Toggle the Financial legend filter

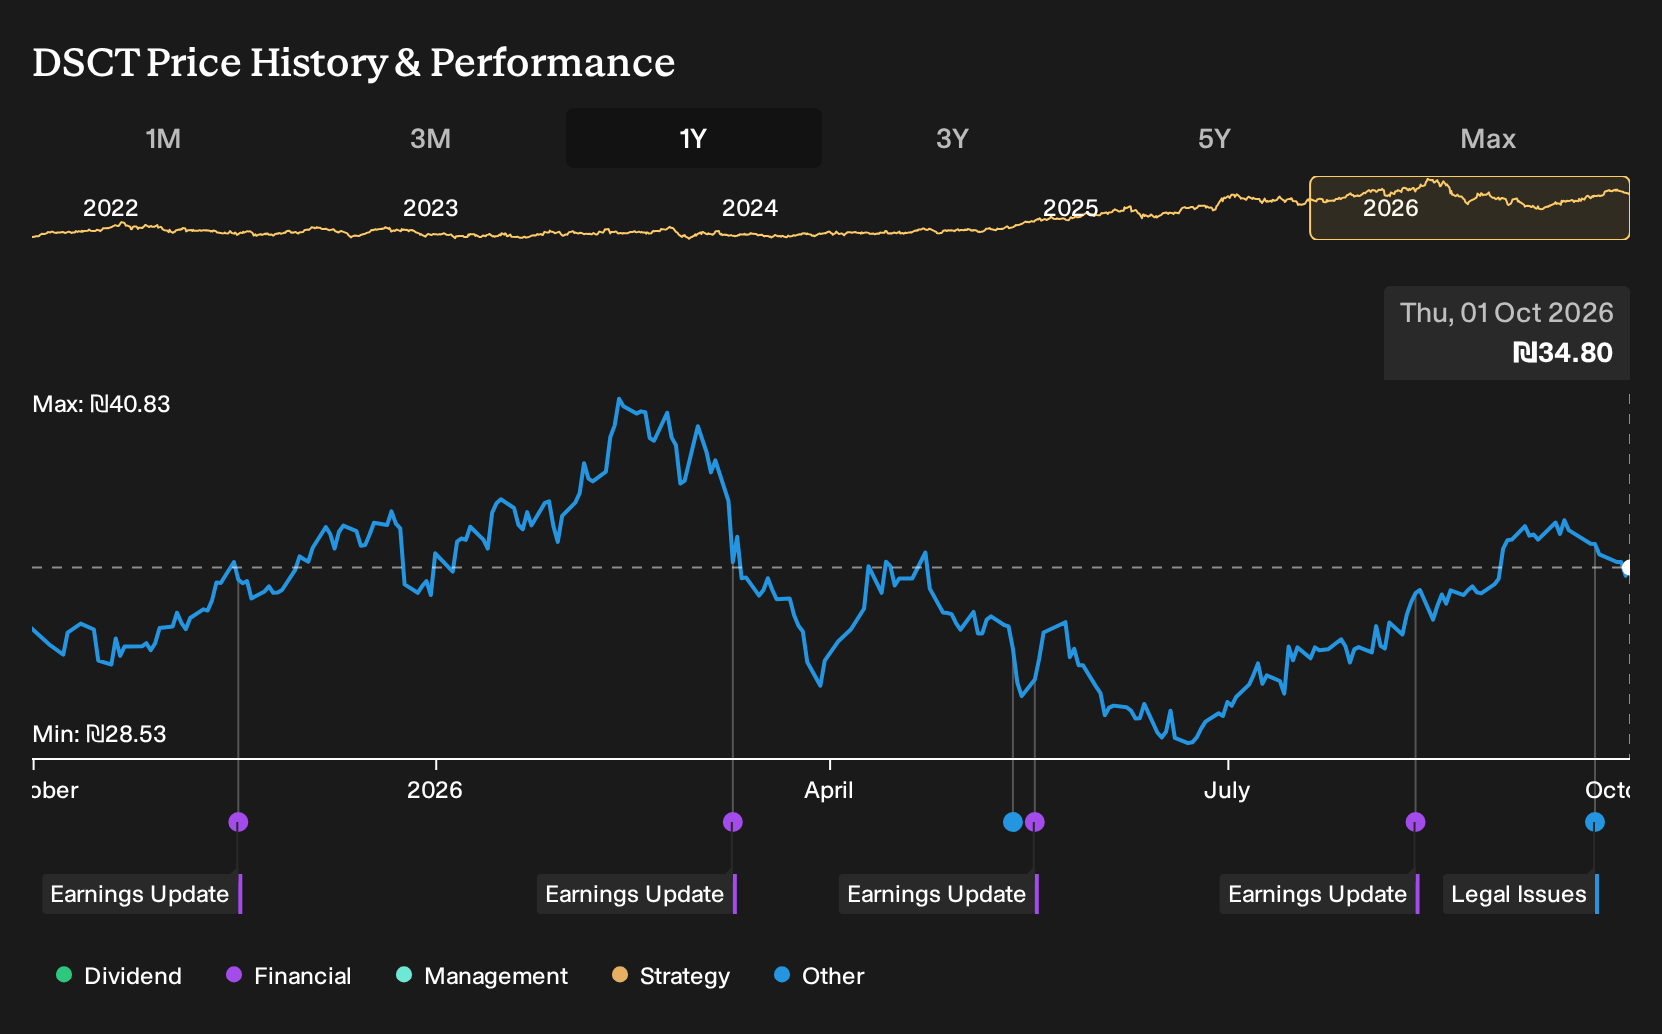pos(289,976)
